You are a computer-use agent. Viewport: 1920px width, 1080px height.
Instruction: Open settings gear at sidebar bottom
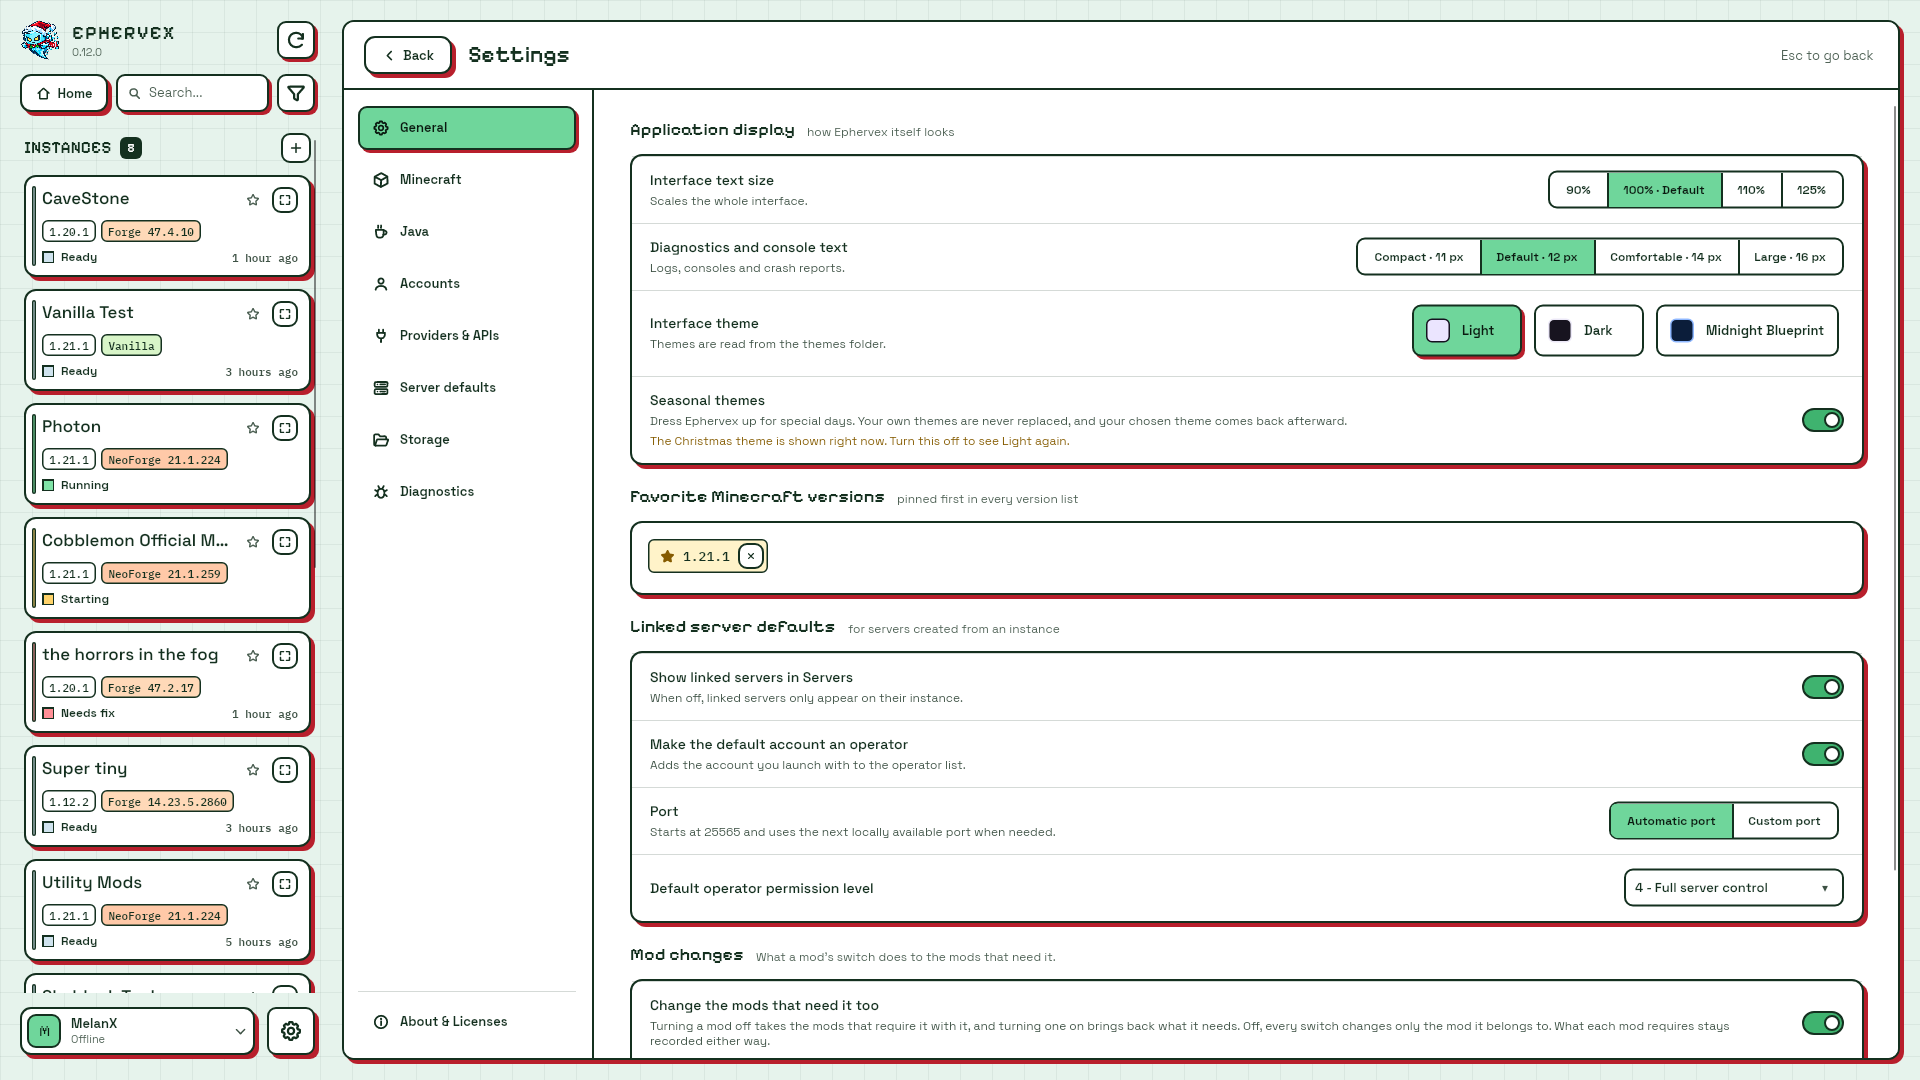[x=291, y=1031]
